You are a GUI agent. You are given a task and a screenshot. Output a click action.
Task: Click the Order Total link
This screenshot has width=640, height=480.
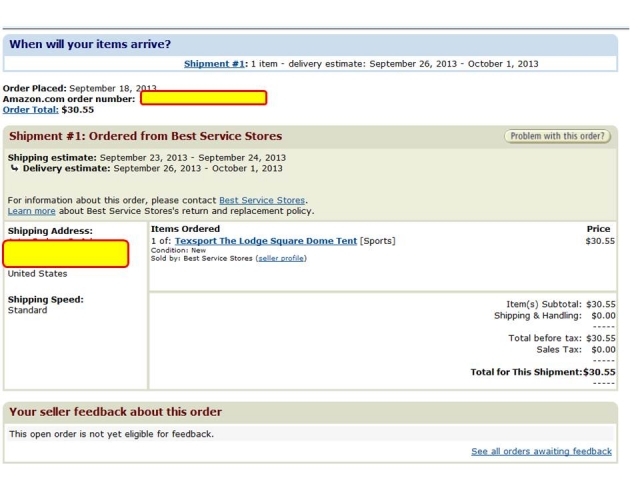[x=31, y=110]
